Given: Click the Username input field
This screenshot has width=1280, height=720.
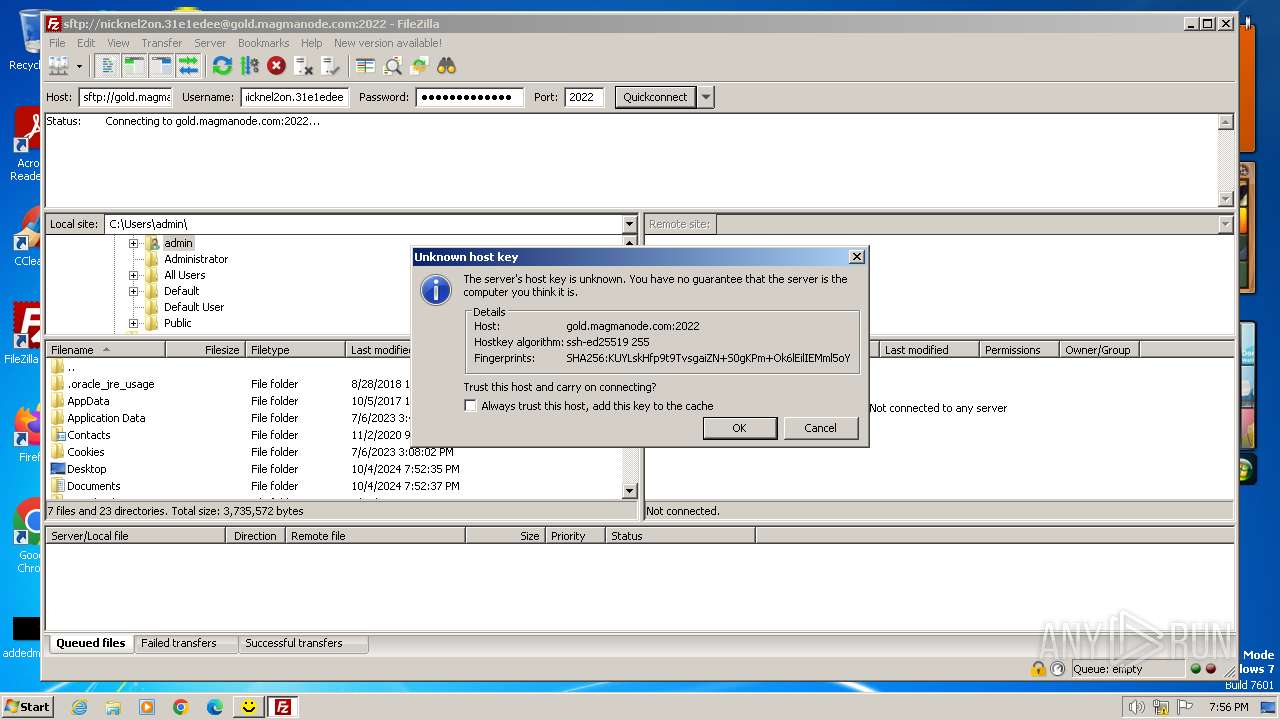Looking at the screenshot, I should coord(294,97).
